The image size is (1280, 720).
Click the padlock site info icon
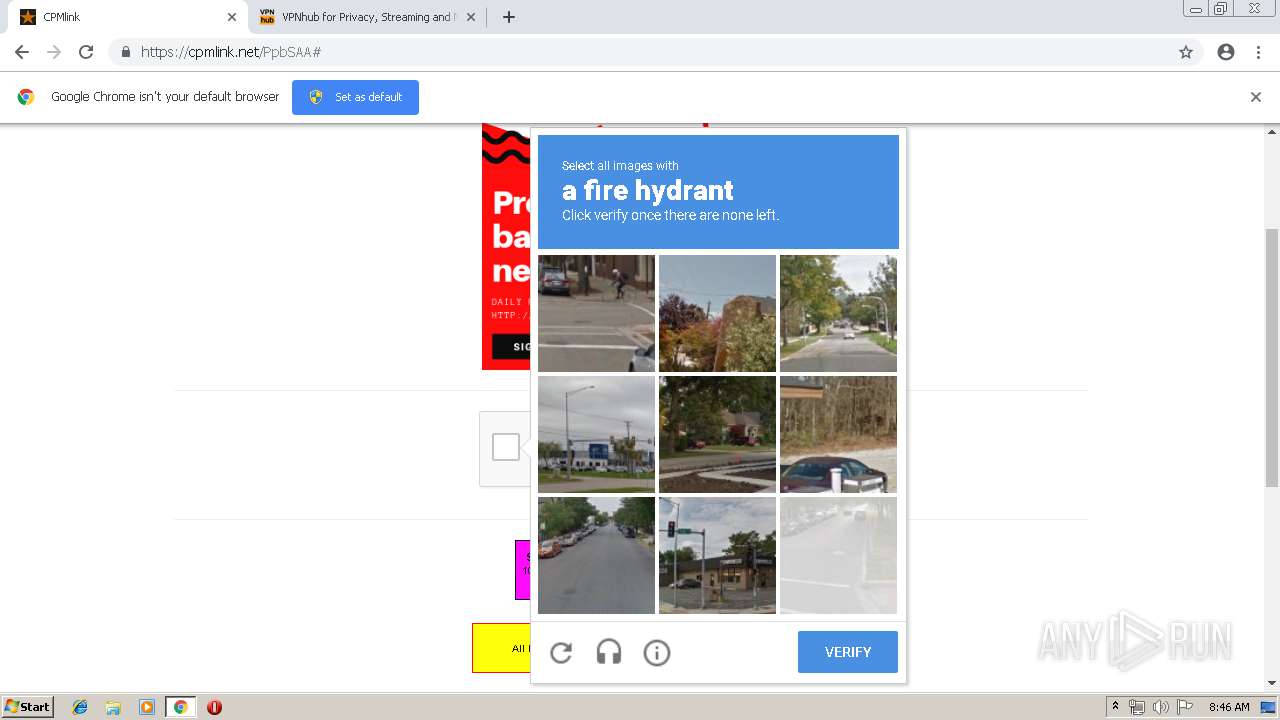[x=126, y=52]
